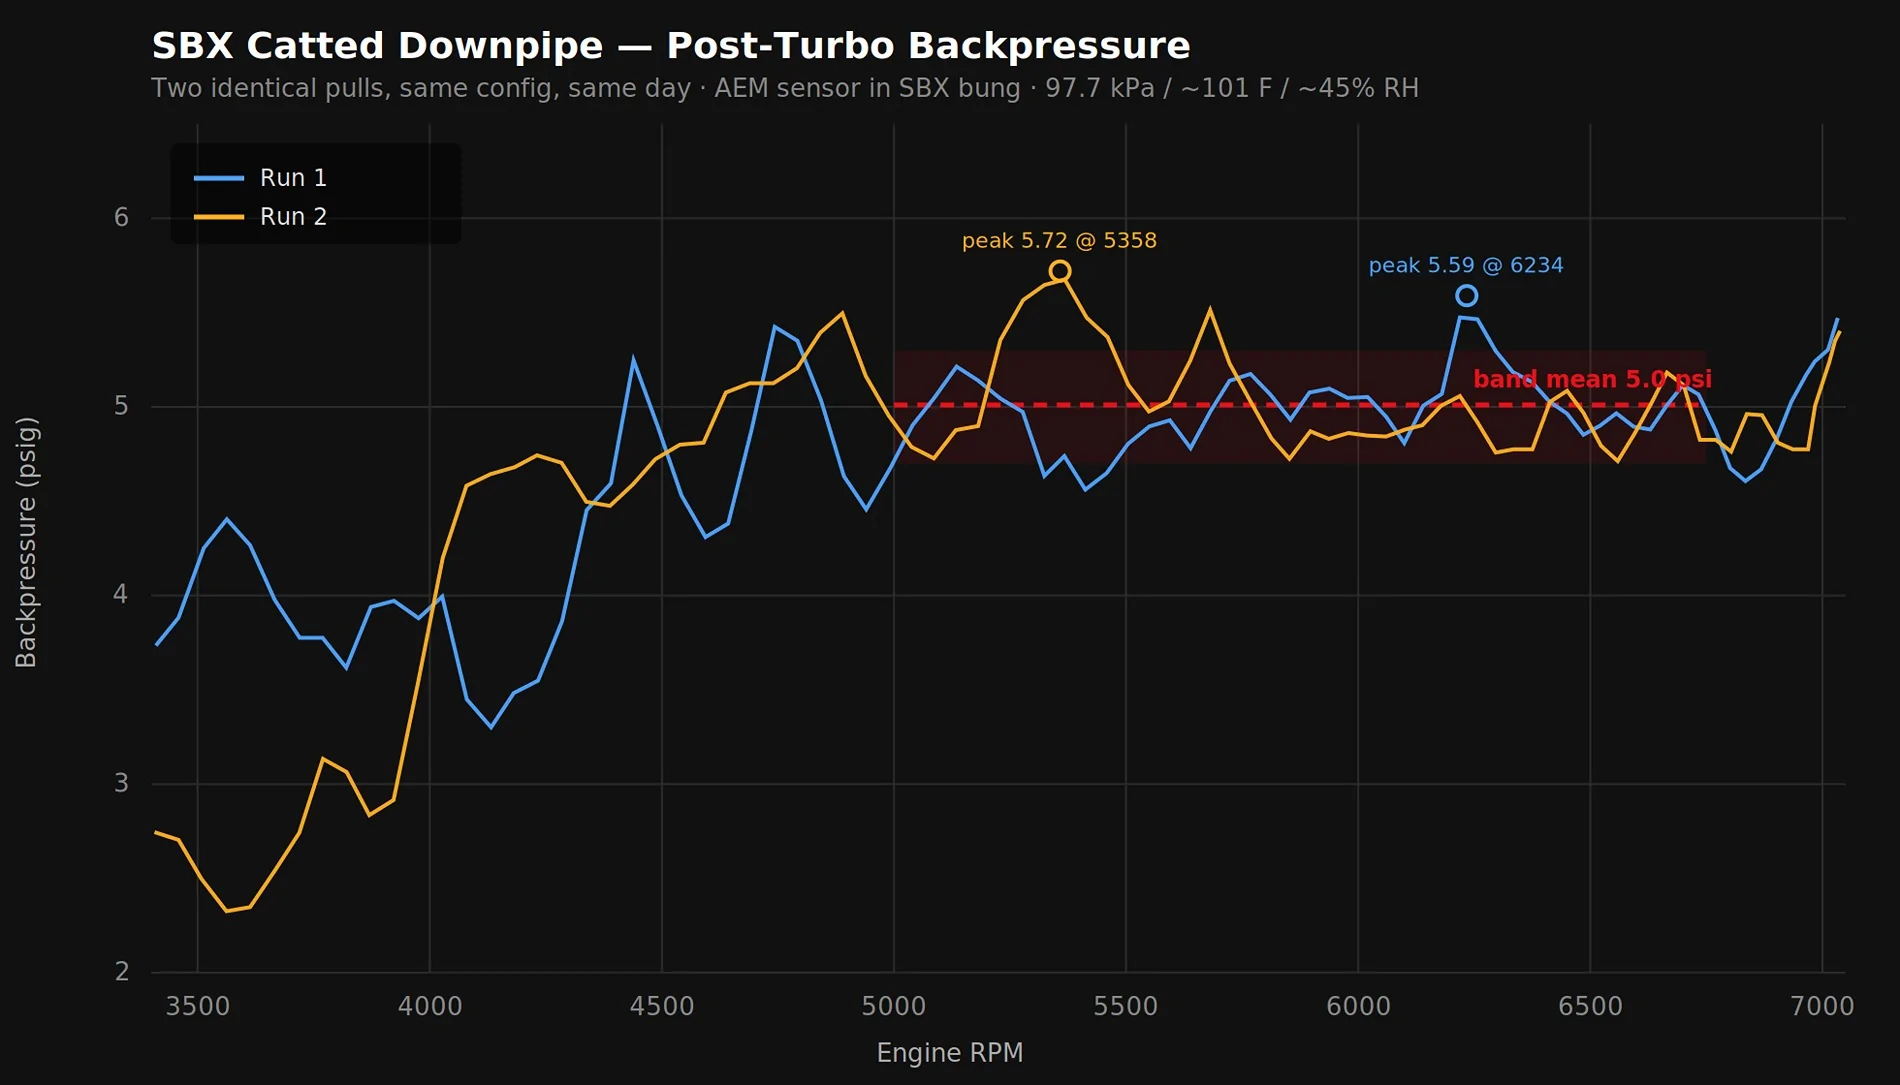The image size is (1900, 1085).
Task: Click the subtitle line about two identical pulls
Action: tap(785, 88)
